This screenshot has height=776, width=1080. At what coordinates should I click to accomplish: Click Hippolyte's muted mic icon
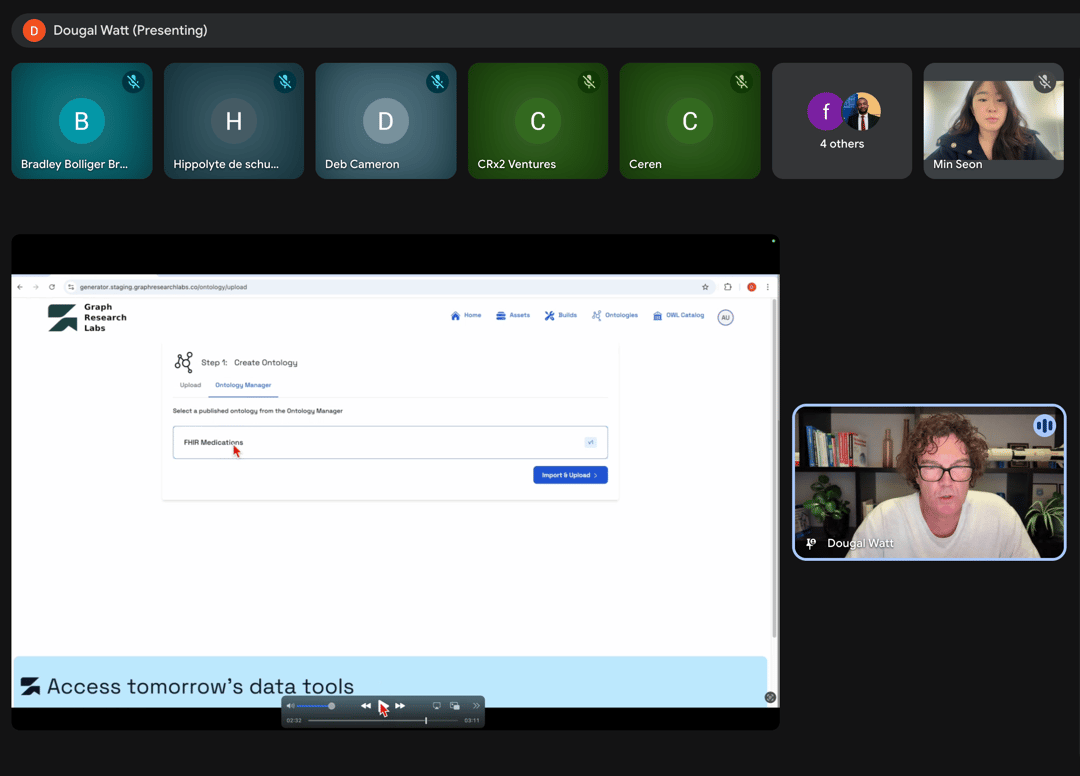(285, 82)
